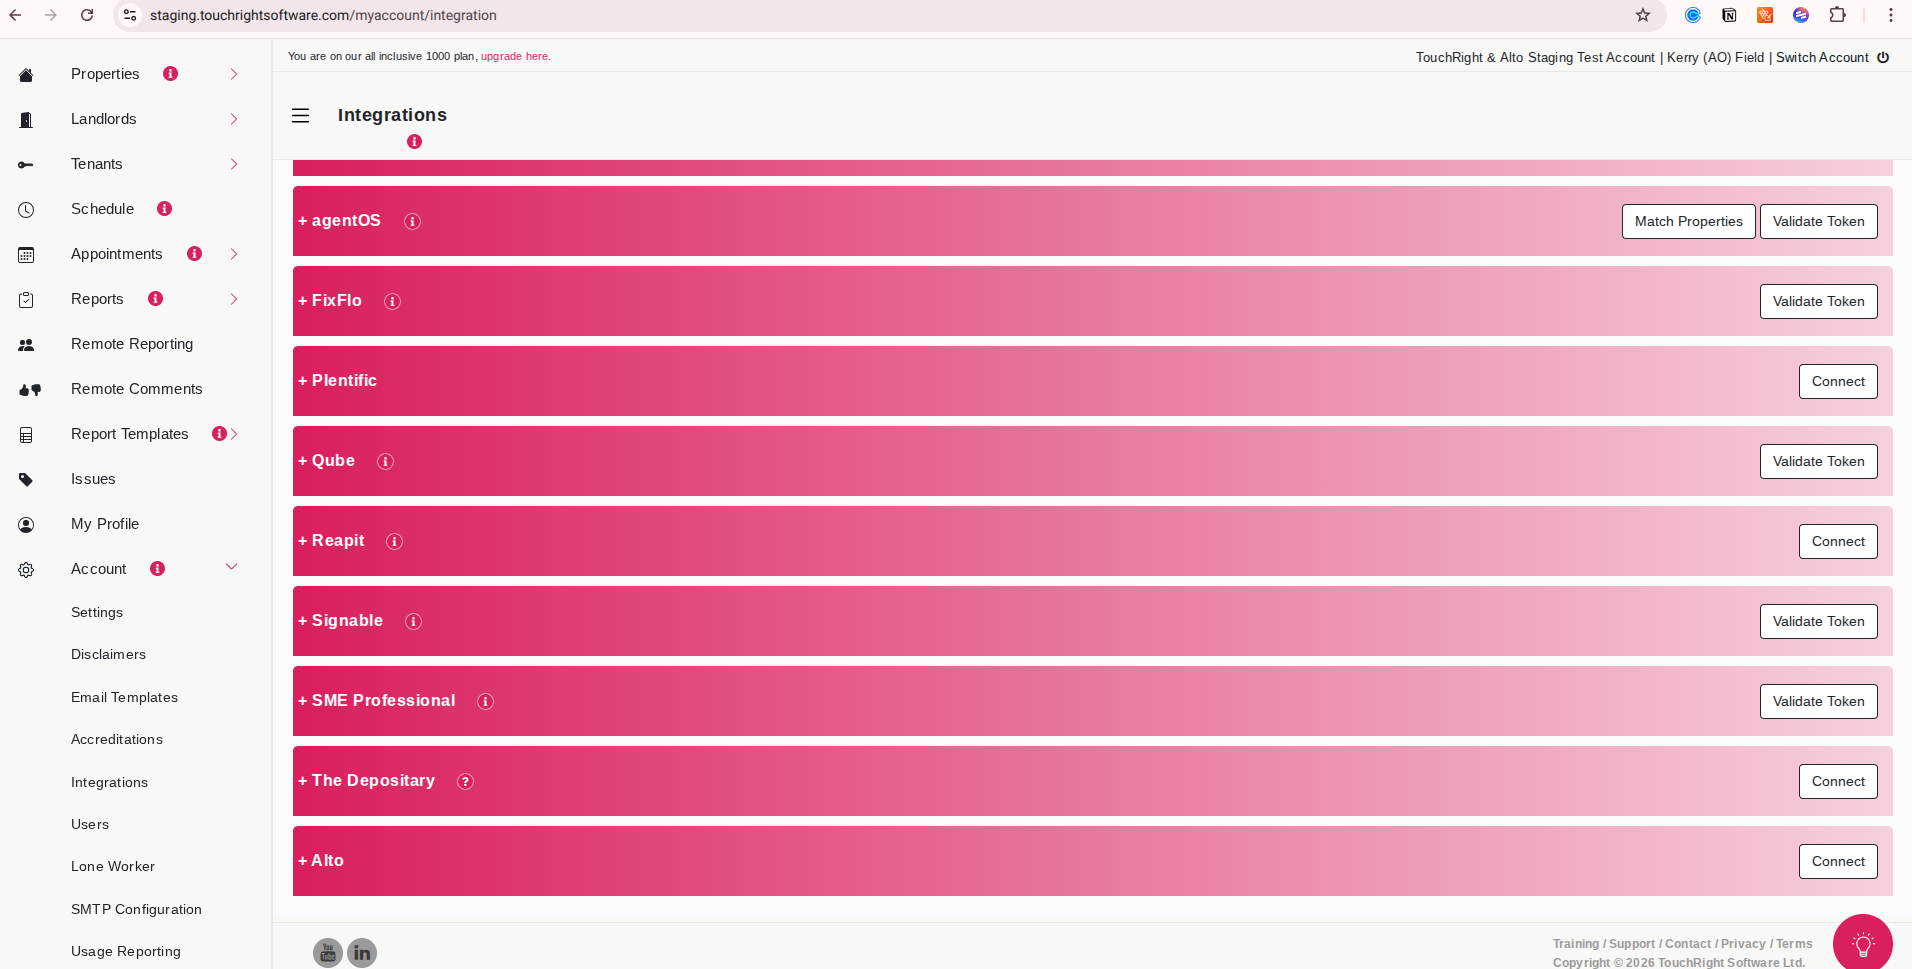Expand the Appointments sidebar chevron
1912x969 pixels.
(x=234, y=254)
